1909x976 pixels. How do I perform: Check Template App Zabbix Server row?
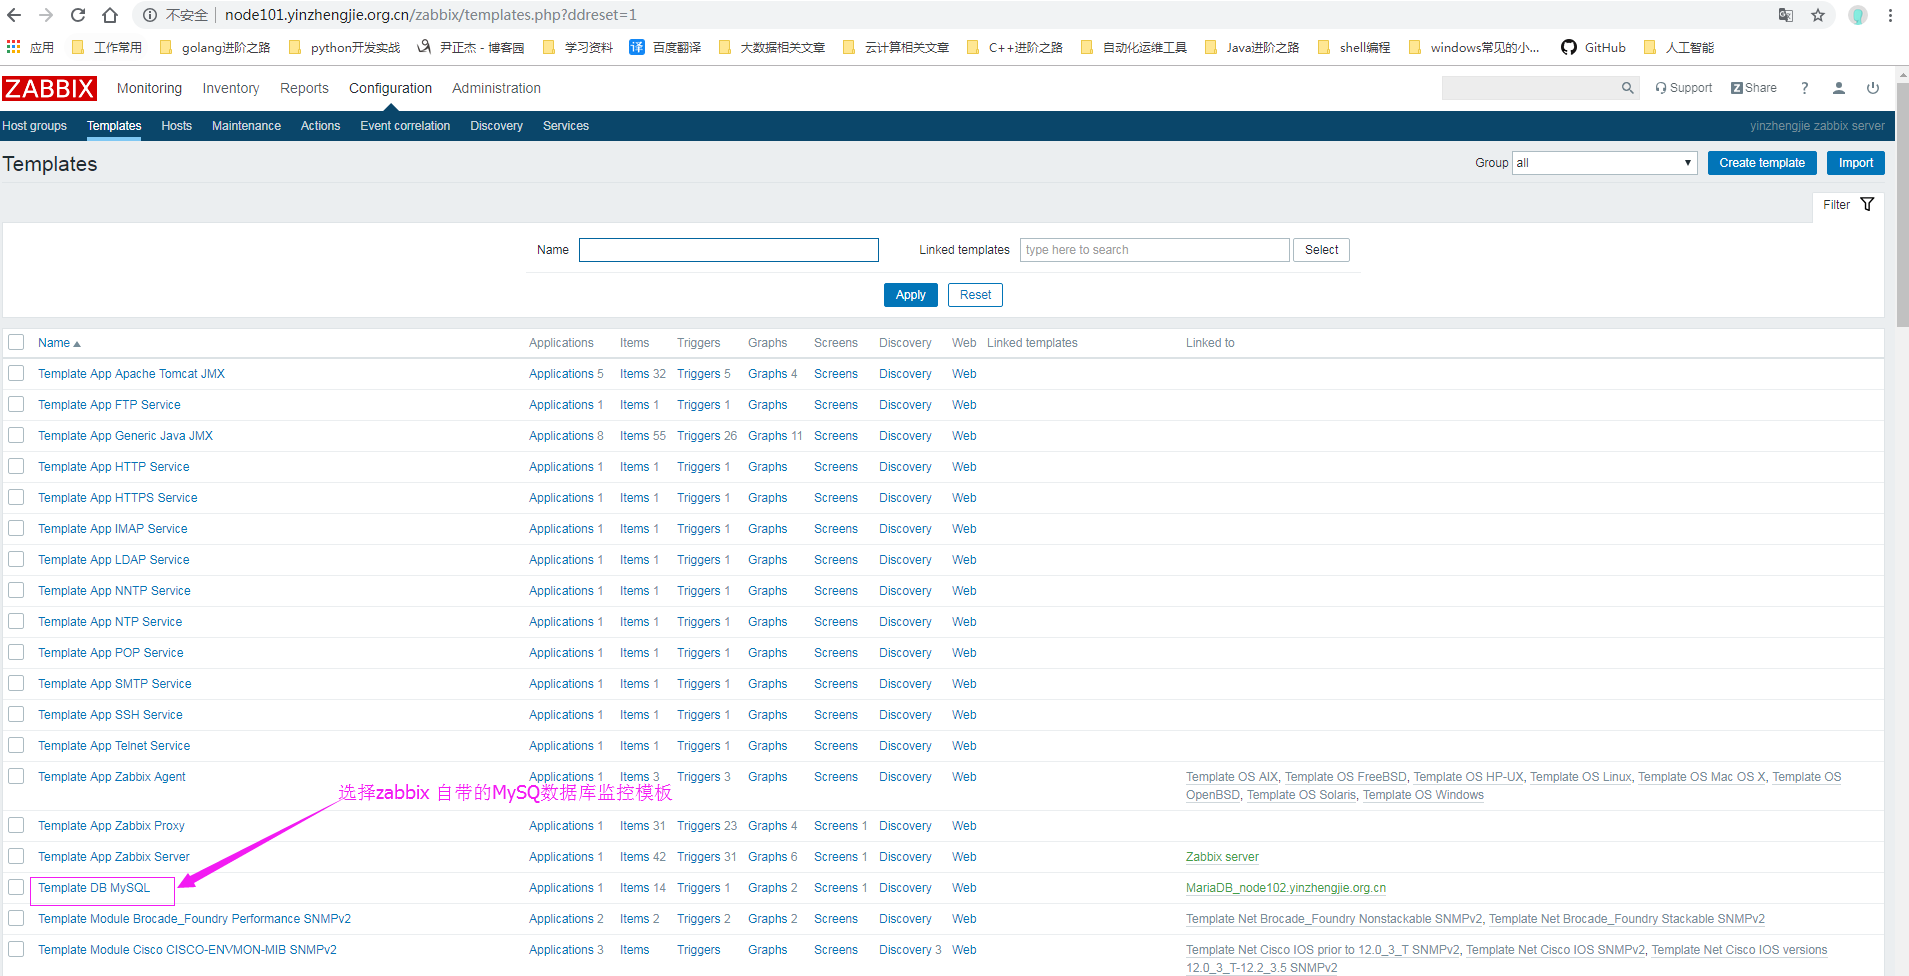(16, 856)
